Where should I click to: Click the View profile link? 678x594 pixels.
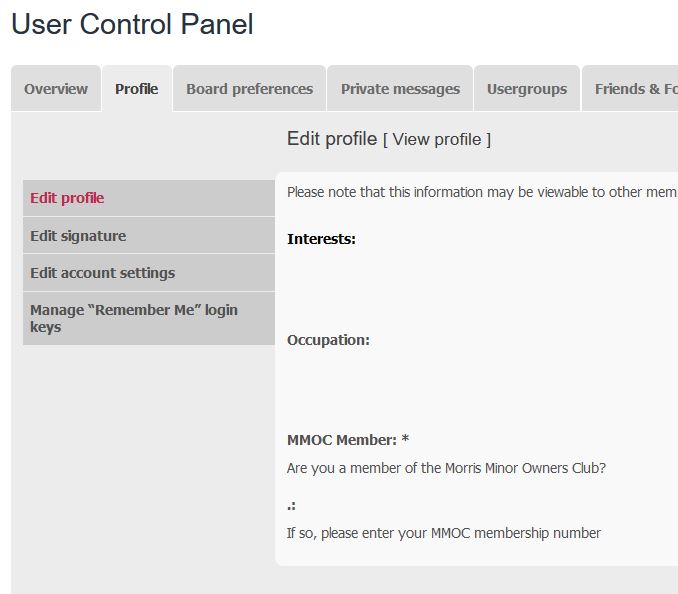click(437, 140)
